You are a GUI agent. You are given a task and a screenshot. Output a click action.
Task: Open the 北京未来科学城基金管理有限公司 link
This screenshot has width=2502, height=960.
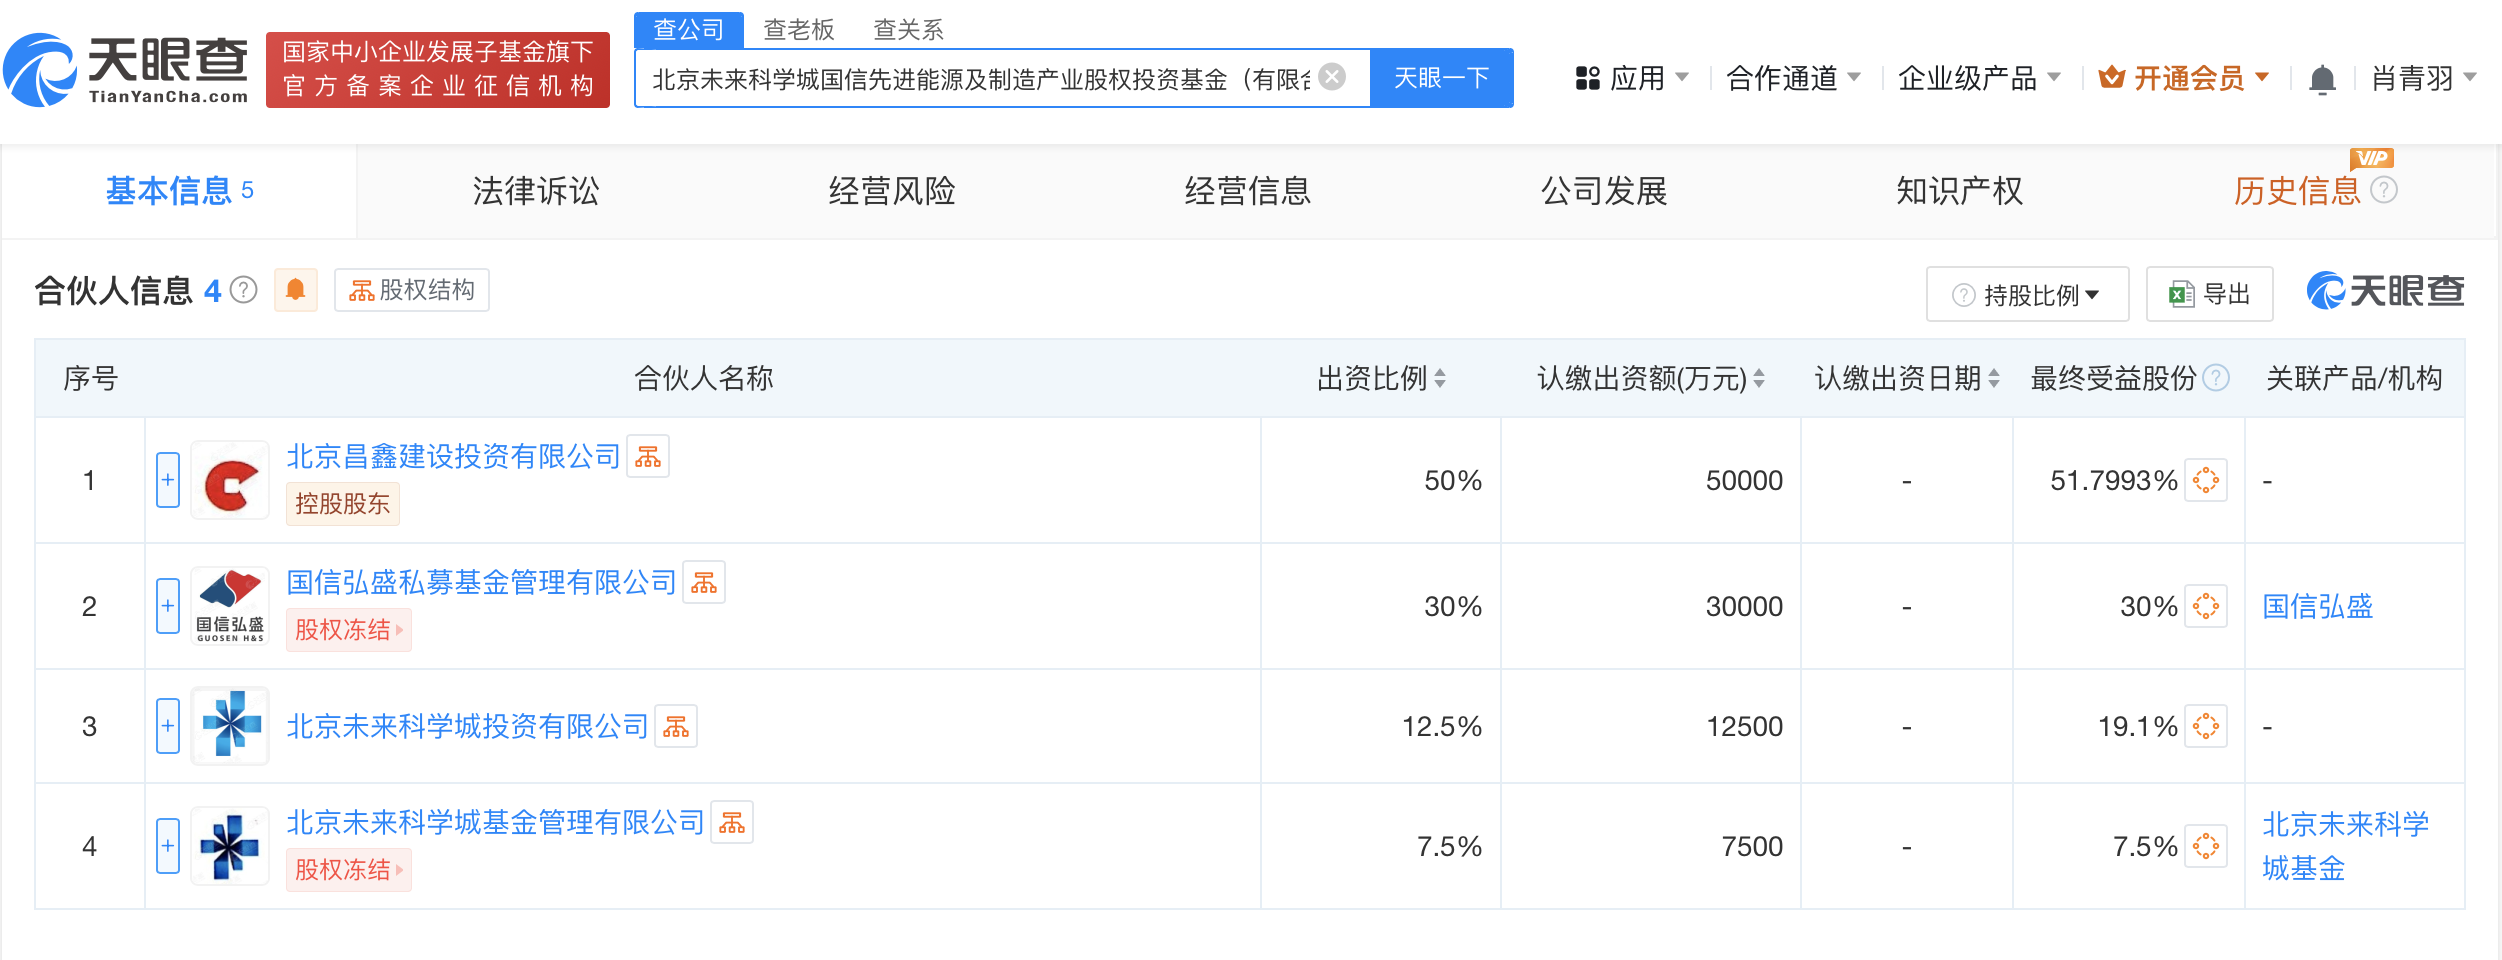click(496, 823)
